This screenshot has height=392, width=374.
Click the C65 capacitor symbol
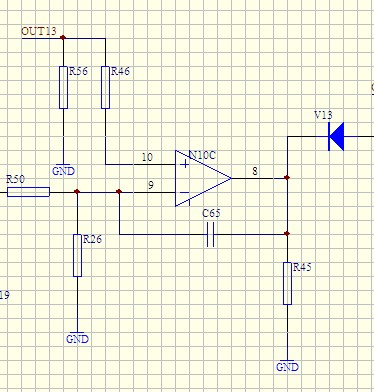point(211,235)
